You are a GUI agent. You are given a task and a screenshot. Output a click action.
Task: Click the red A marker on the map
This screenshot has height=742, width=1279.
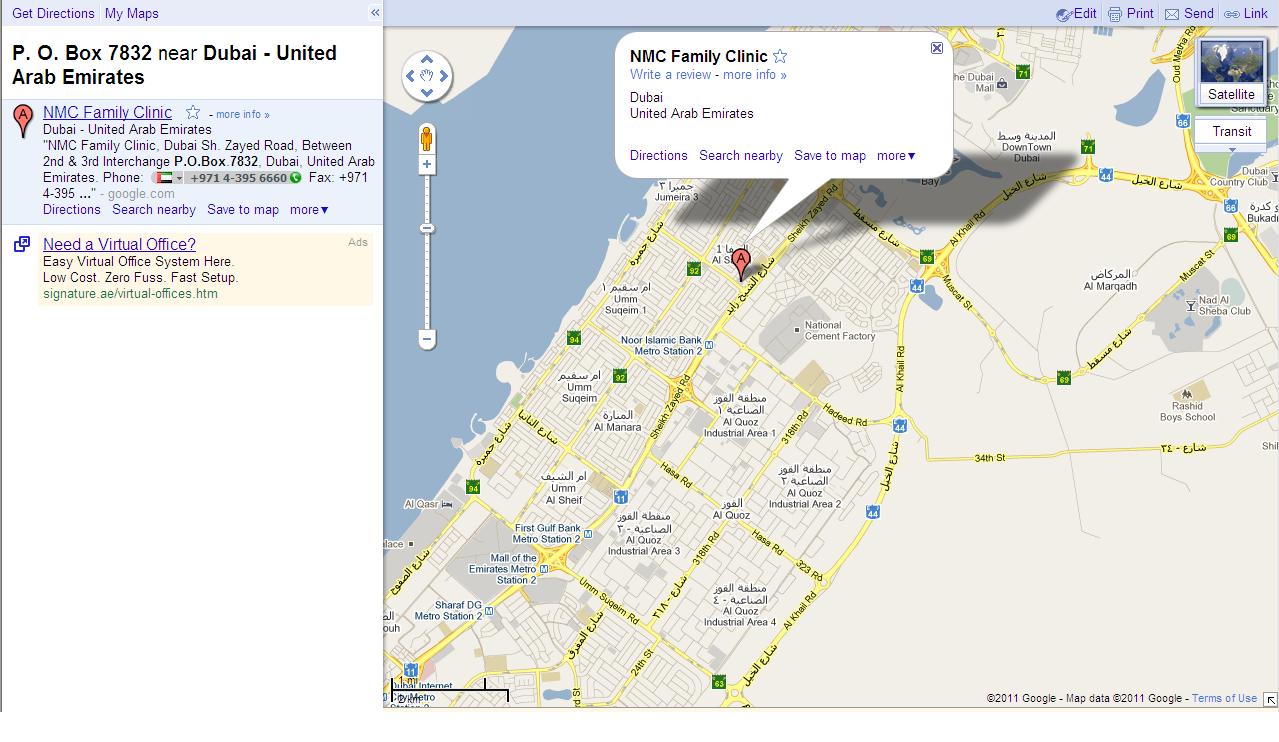(x=741, y=263)
